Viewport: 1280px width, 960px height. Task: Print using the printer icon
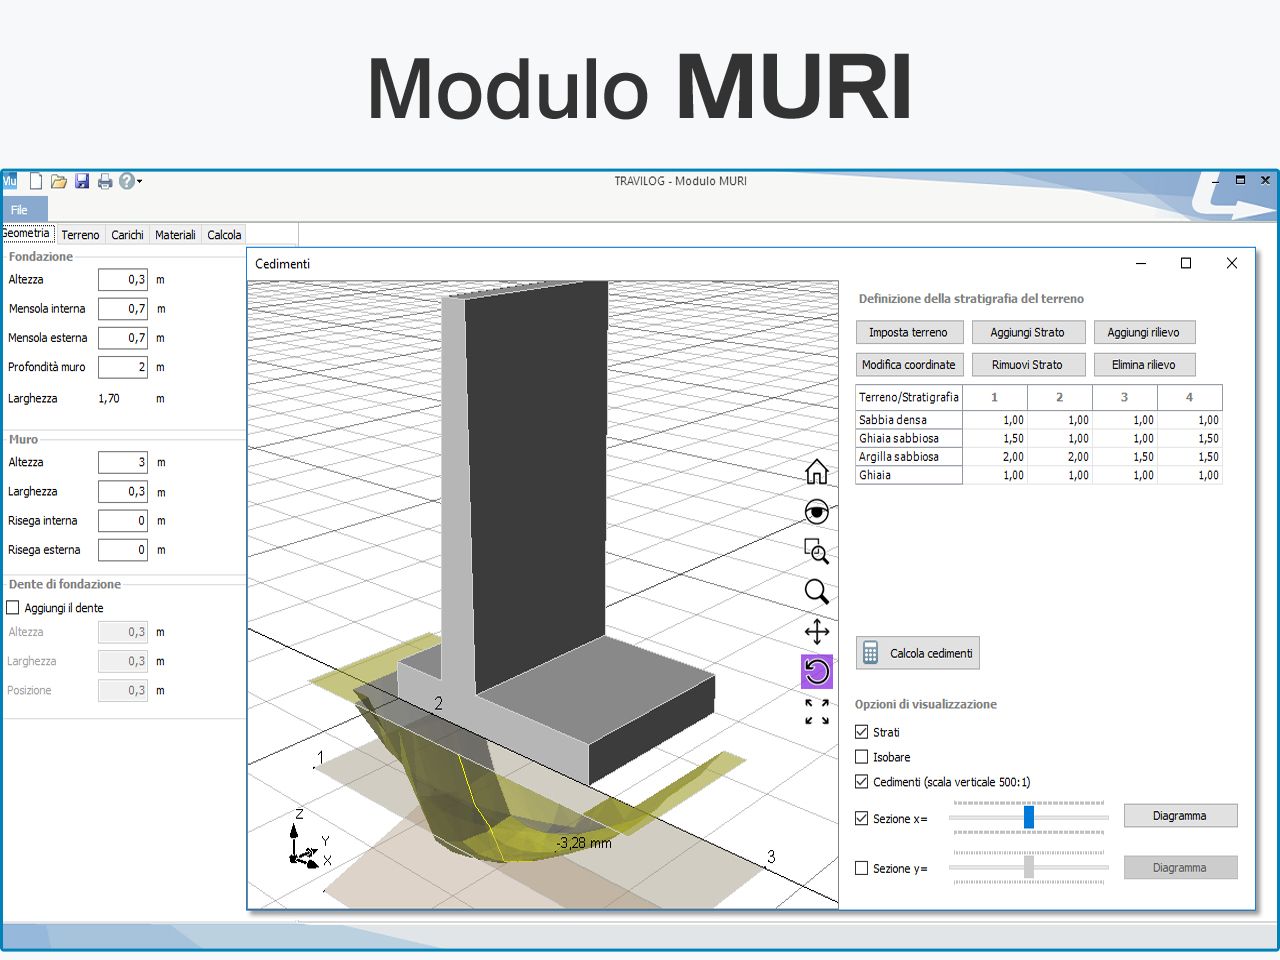[104, 181]
